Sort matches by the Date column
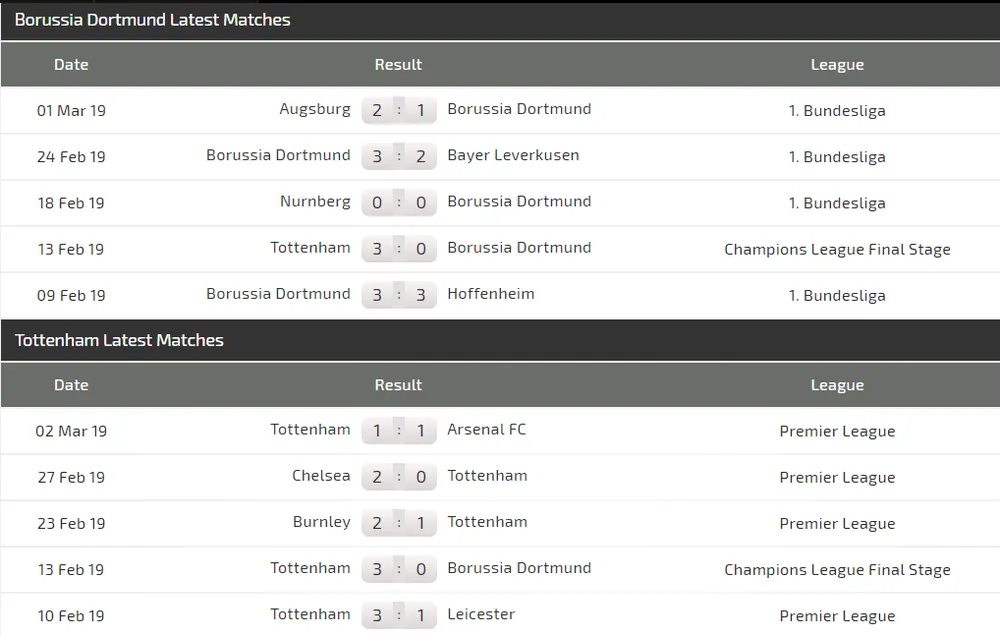Image resolution: width=1000 pixels, height=636 pixels. click(x=71, y=64)
